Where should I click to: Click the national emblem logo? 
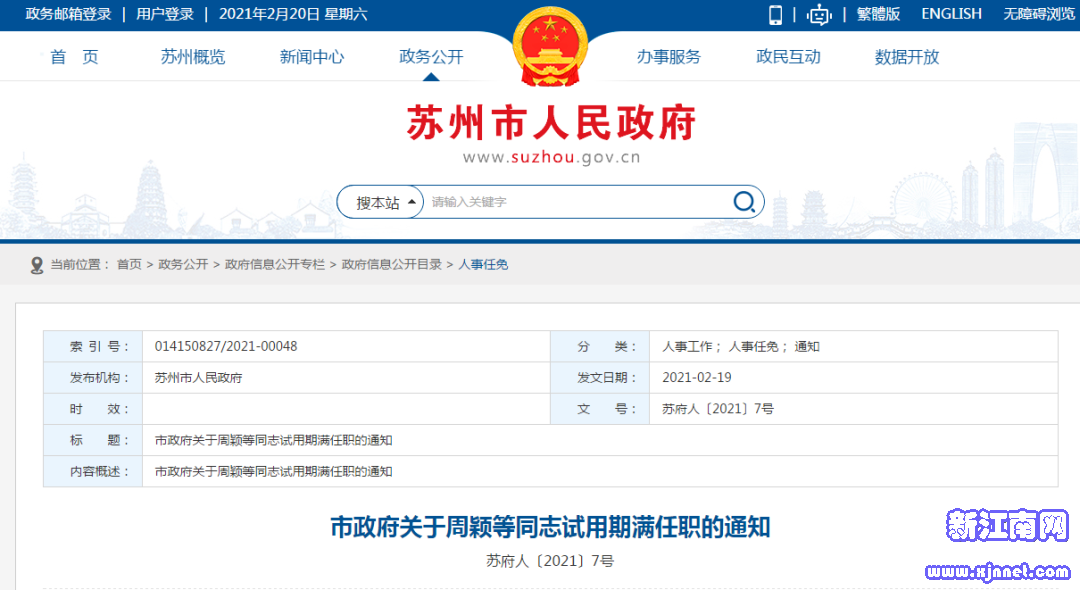coord(550,47)
